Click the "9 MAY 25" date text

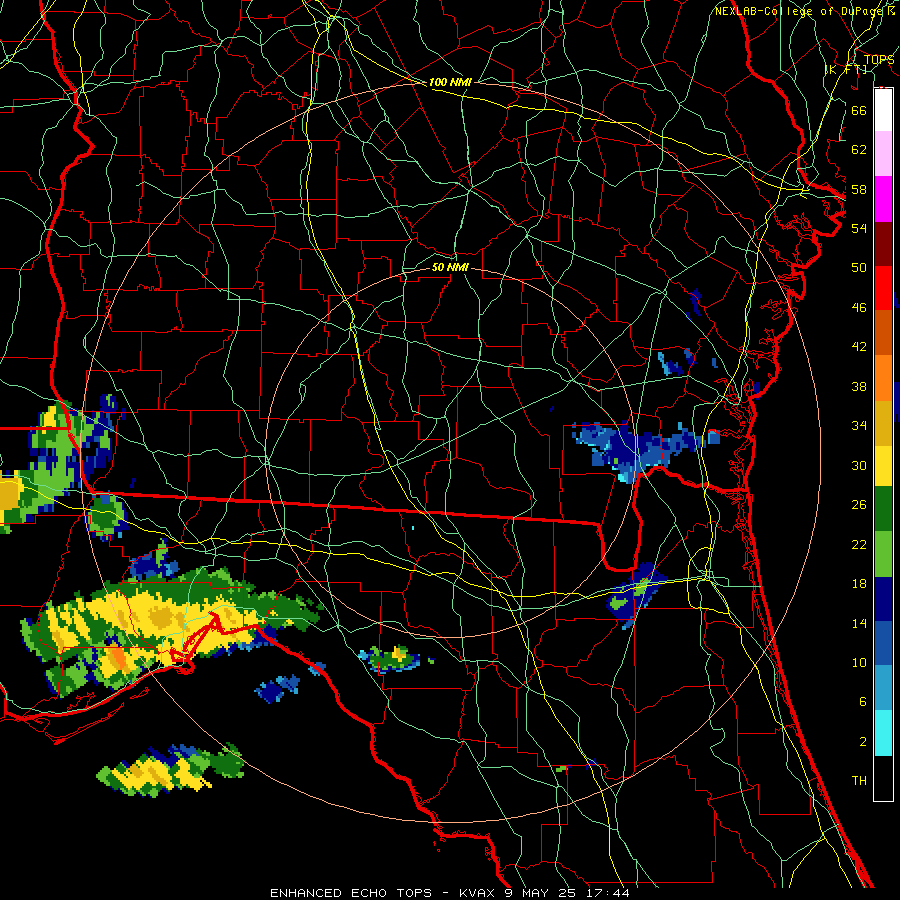[x=541, y=893]
